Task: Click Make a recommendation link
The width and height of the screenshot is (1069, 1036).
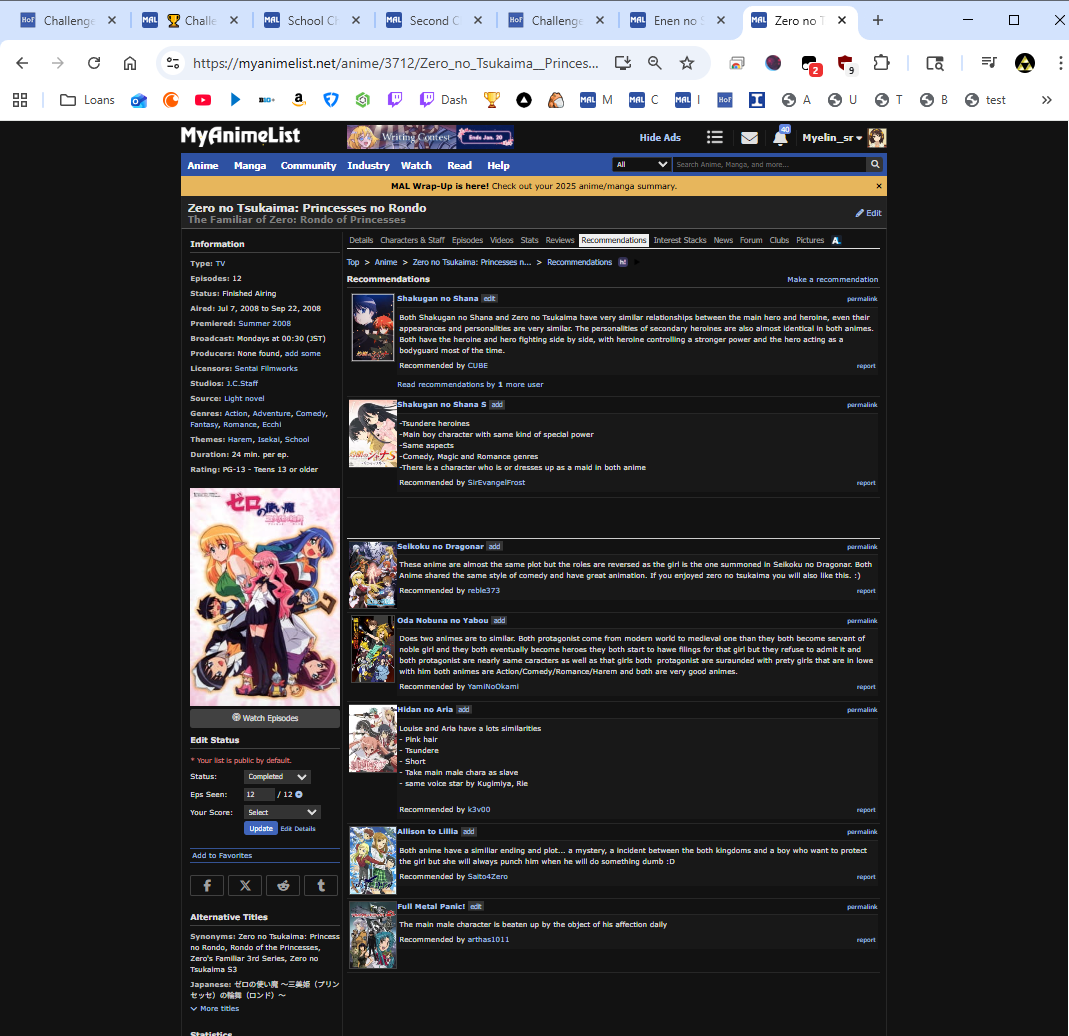Action: pos(832,279)
